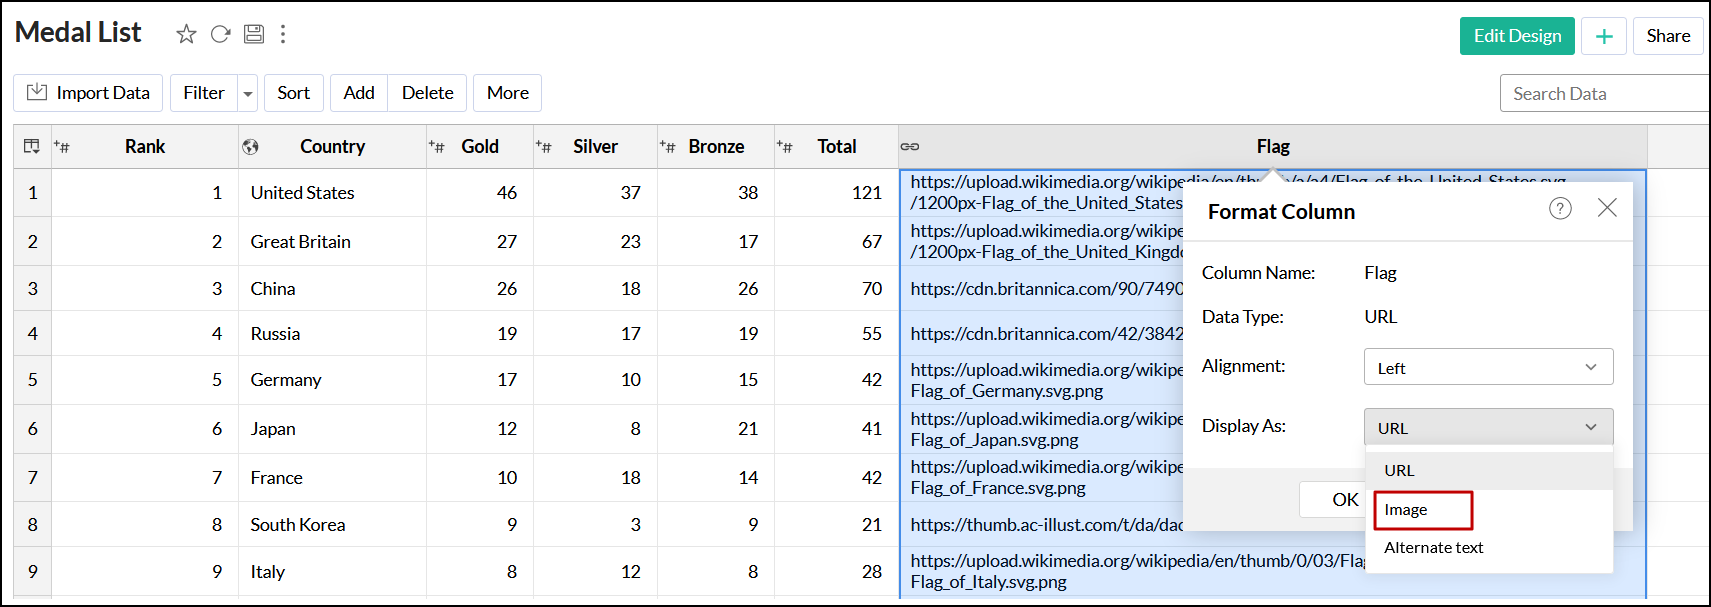
Task: Open the Alignment dropdown
Action: coord(1488,367)
